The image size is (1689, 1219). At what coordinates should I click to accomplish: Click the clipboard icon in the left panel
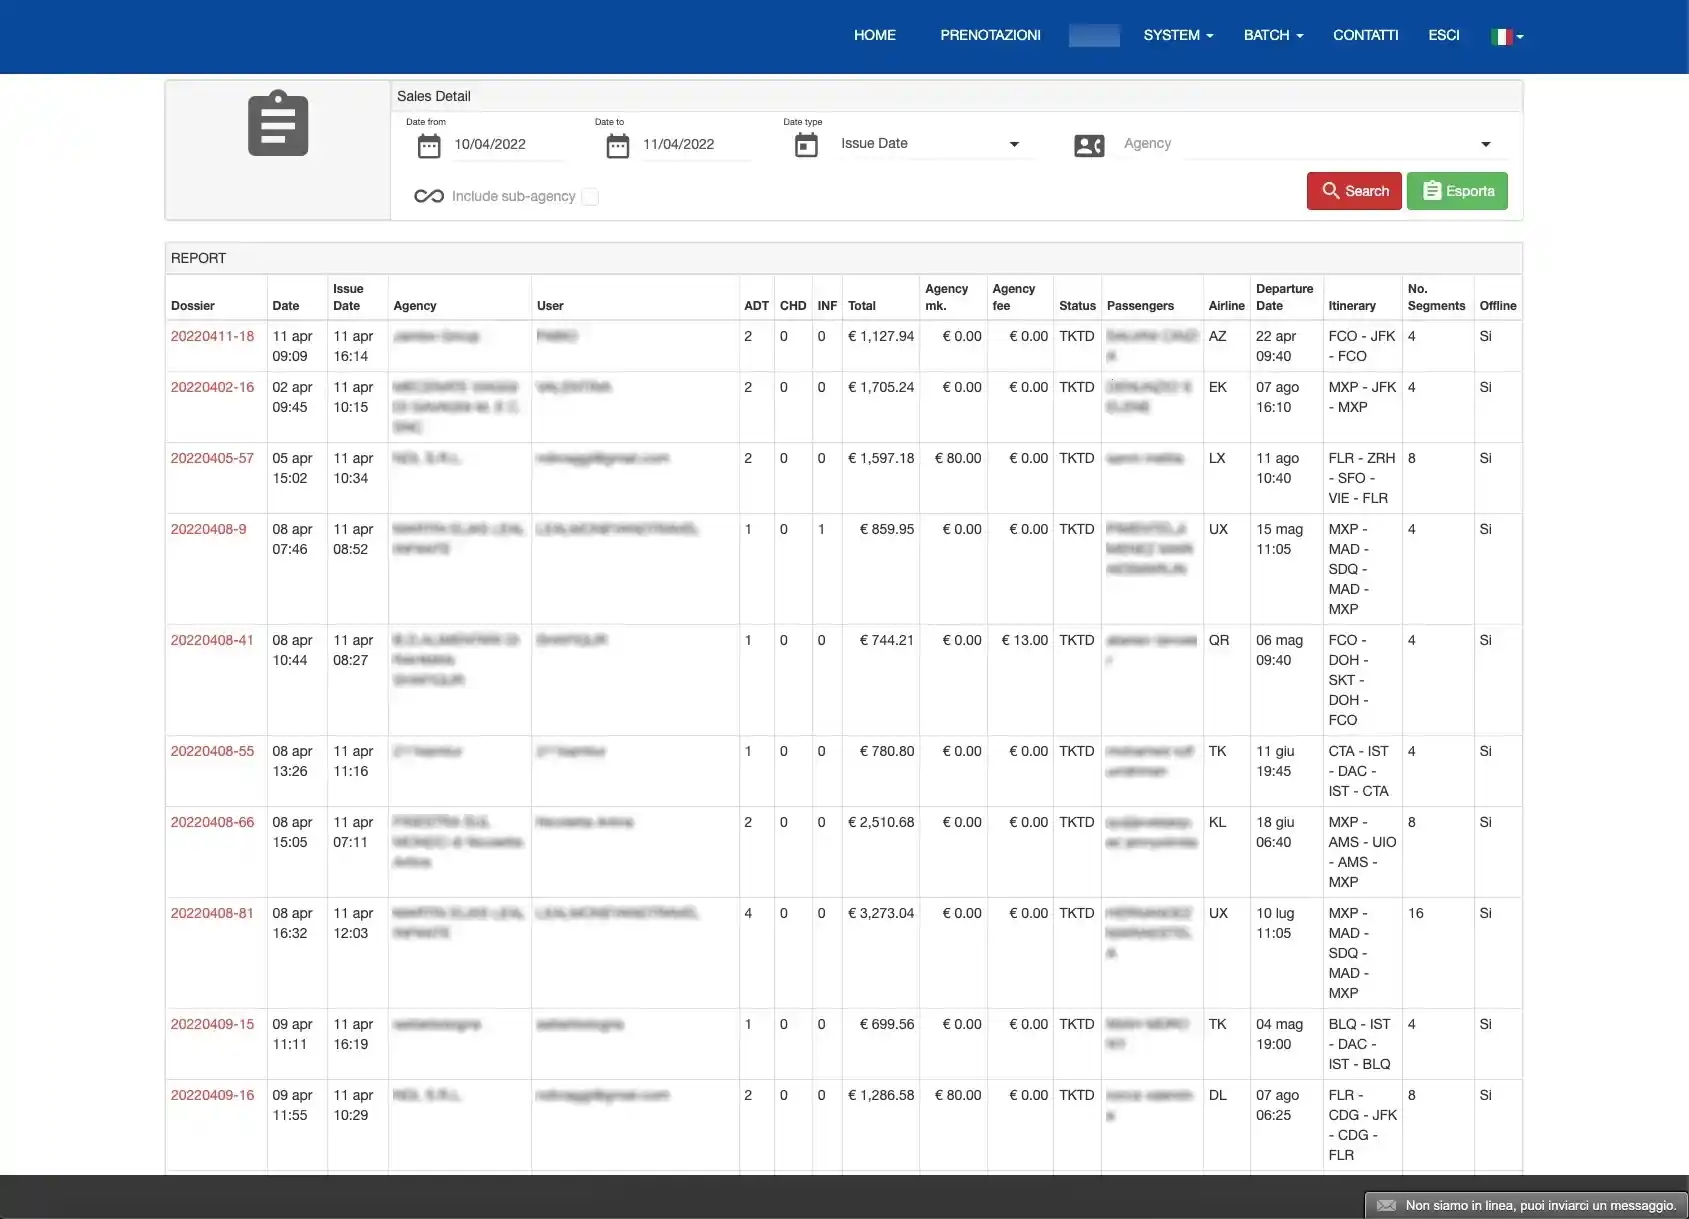(x=276, y=122)
